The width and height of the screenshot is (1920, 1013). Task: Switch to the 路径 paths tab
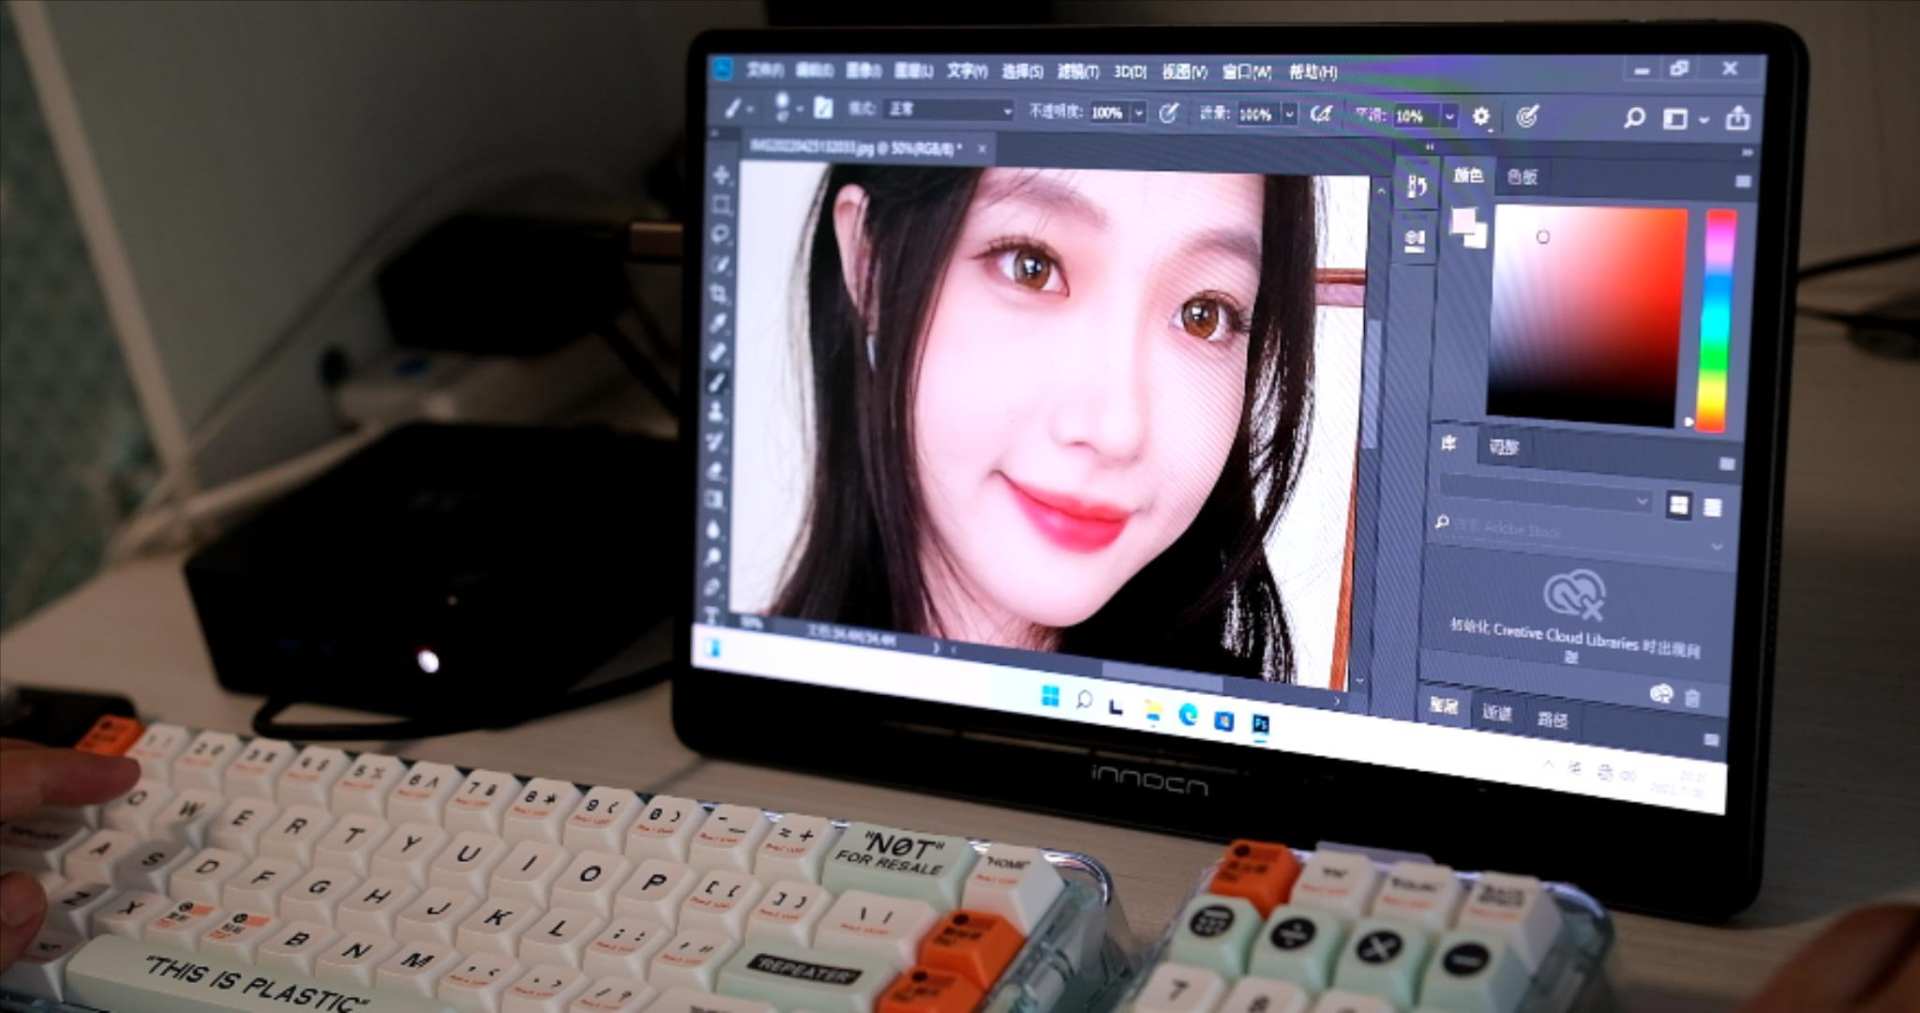coord(1552,719)
